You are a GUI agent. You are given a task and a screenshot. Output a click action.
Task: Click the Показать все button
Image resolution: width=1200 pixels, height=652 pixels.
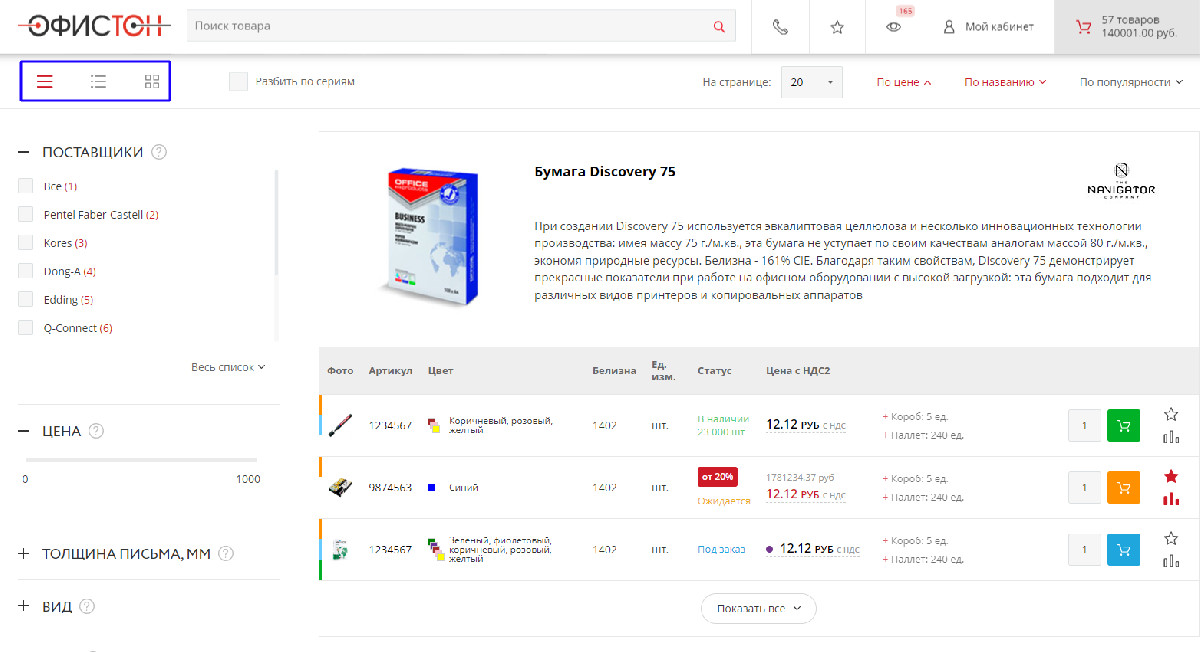pyautogui.click(x=759, y=608)
